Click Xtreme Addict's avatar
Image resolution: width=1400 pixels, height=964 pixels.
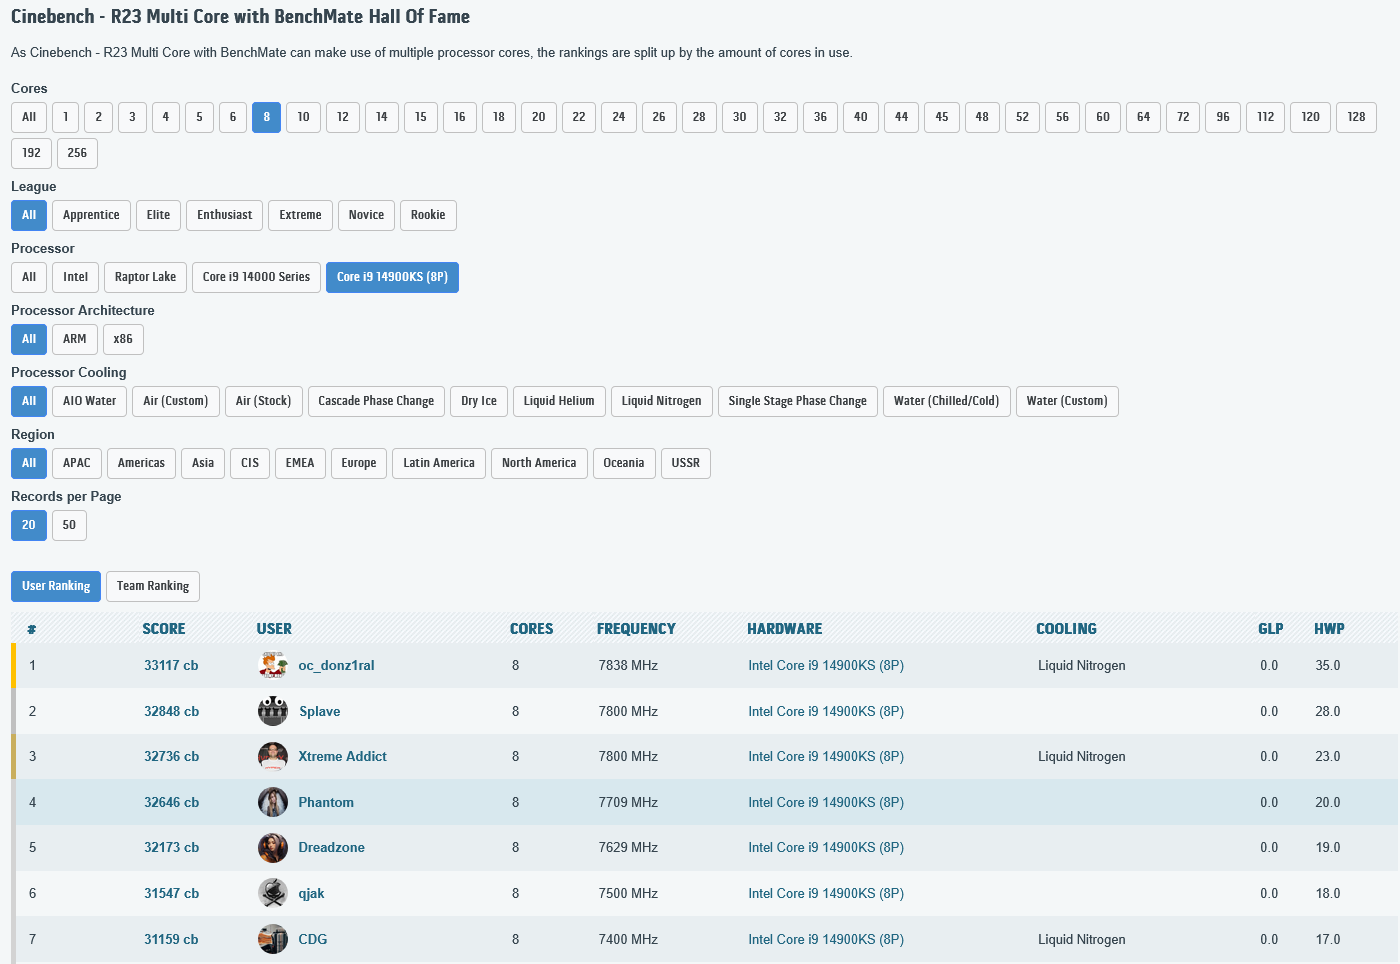point(273,756)
